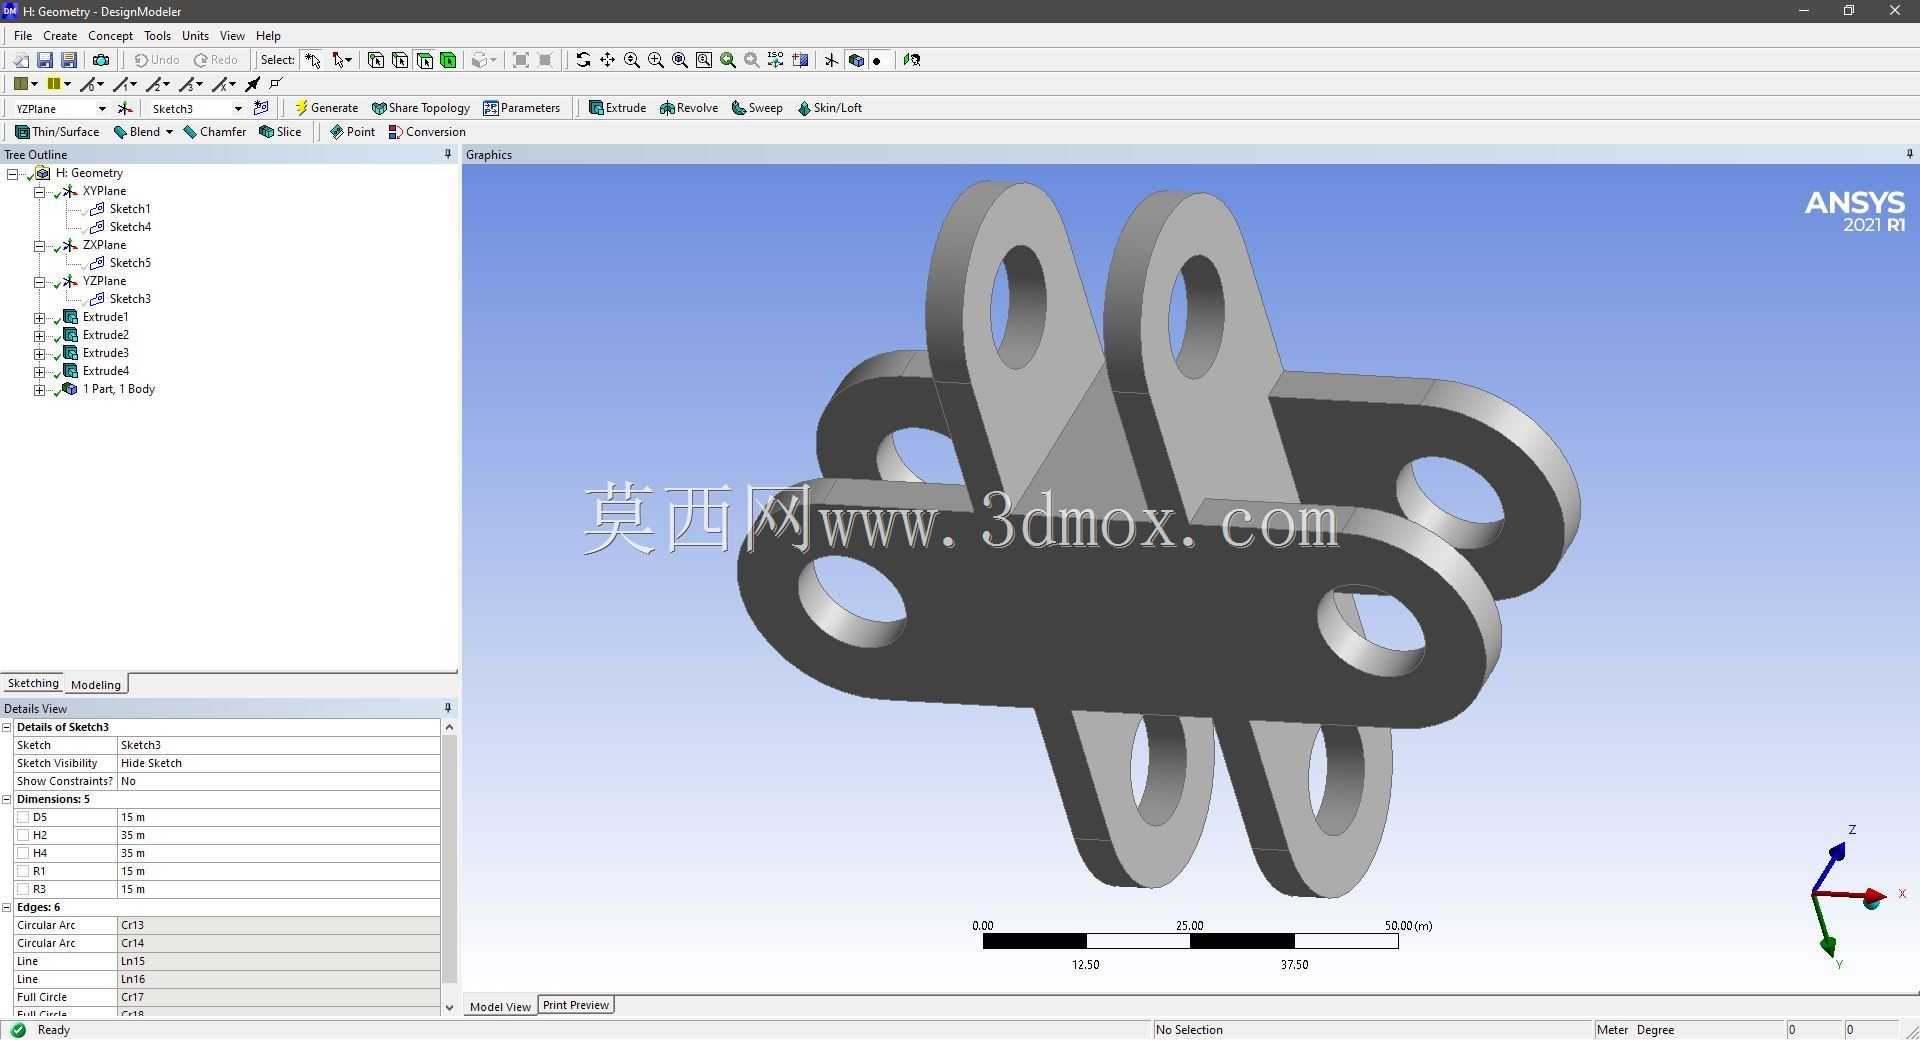Screen dimensions: 1920x1040
Task: Click the New Plane icon beside YZPlane
Action: click(125, 108)
